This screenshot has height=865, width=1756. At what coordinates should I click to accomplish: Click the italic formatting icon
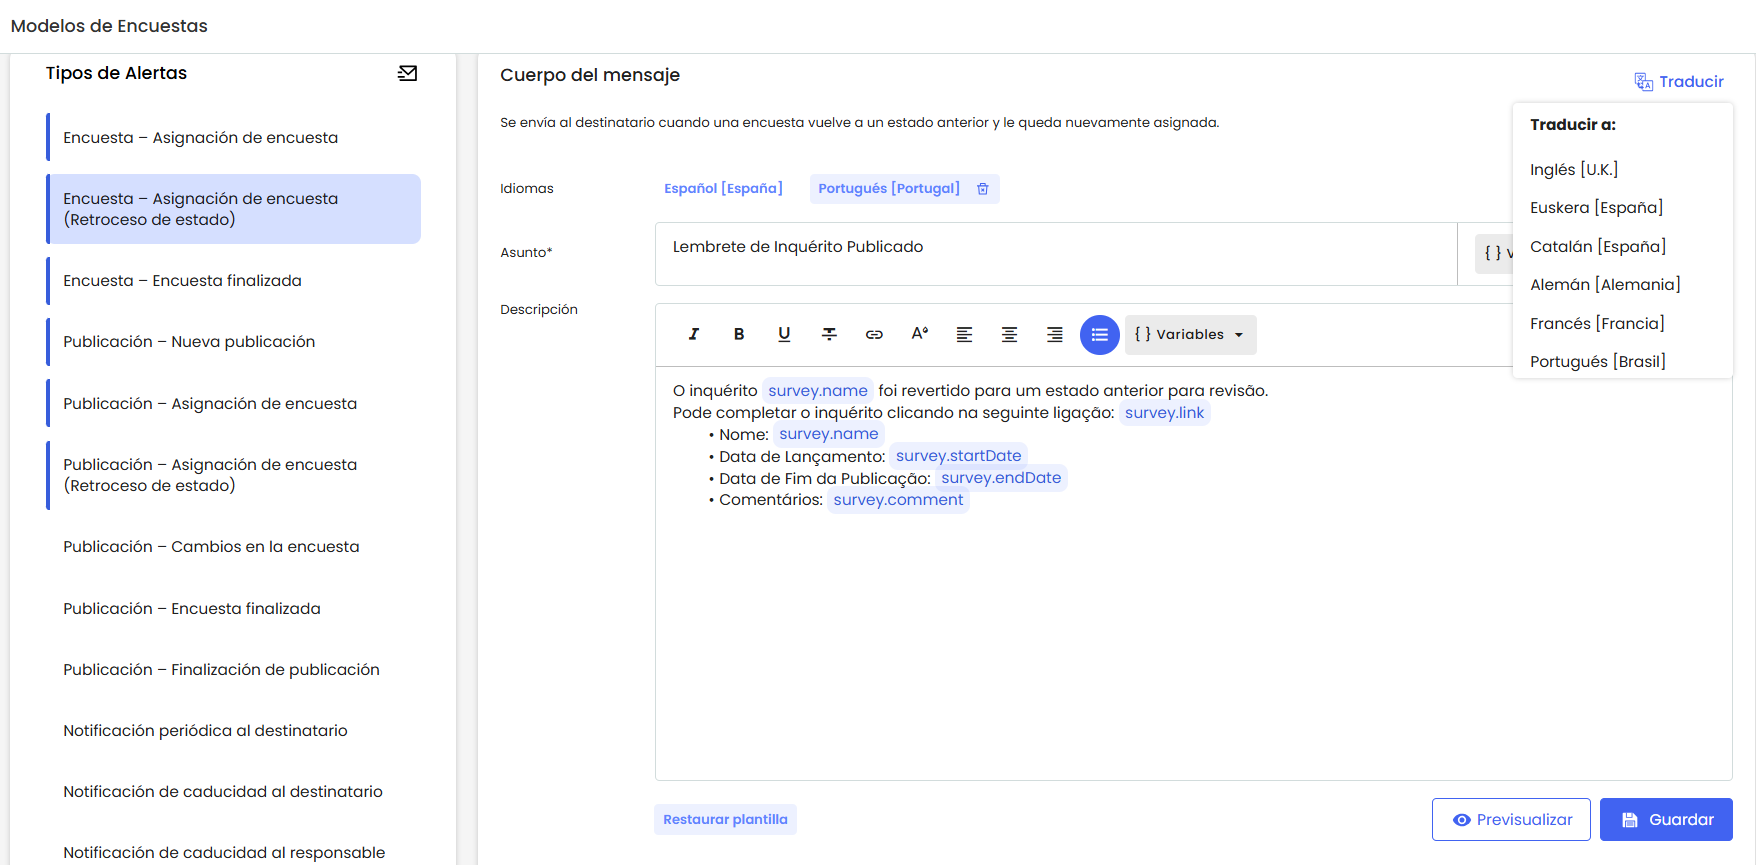point(693,334)
